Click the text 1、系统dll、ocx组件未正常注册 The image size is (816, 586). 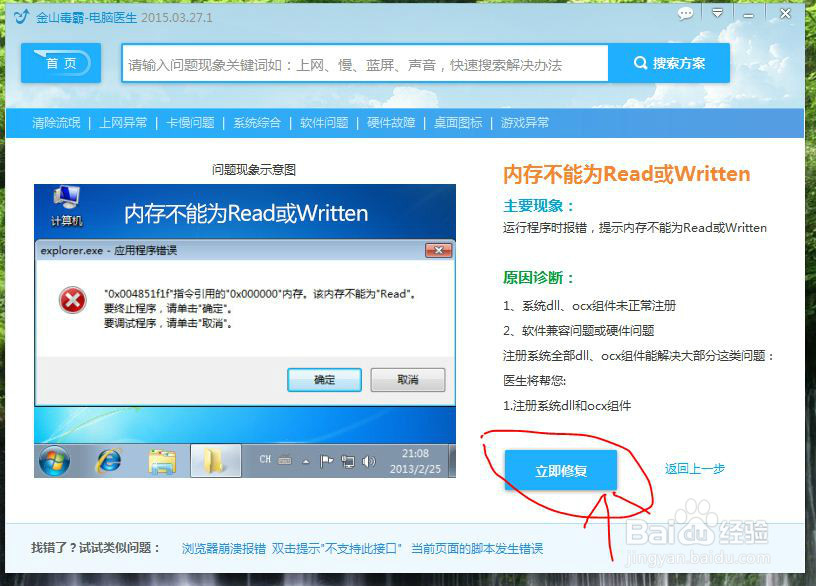[x=589, y=305]
